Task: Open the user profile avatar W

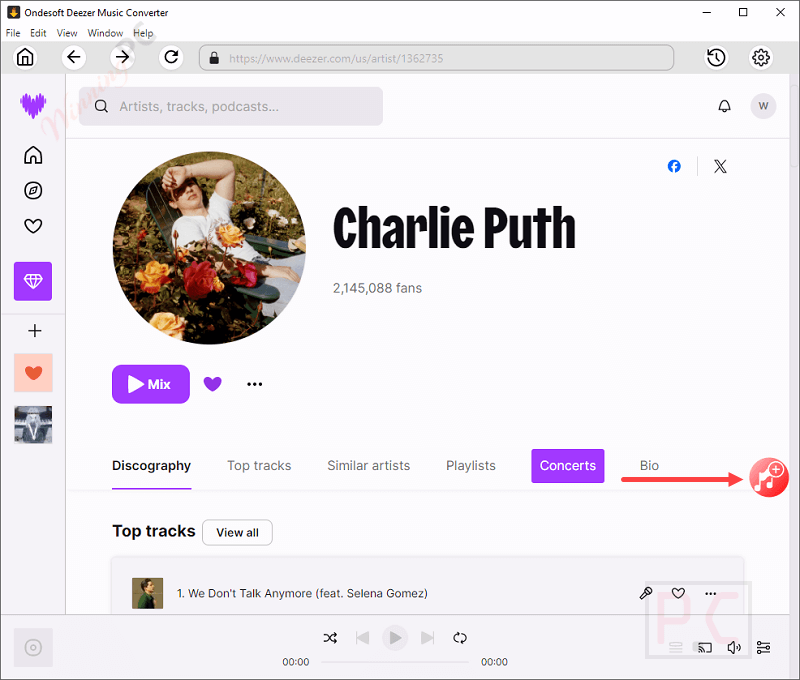Action: tap(763, 106)
